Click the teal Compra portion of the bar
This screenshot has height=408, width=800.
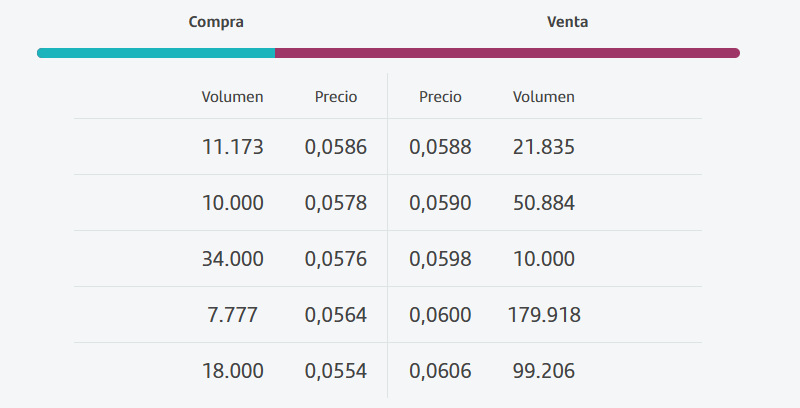156,53
